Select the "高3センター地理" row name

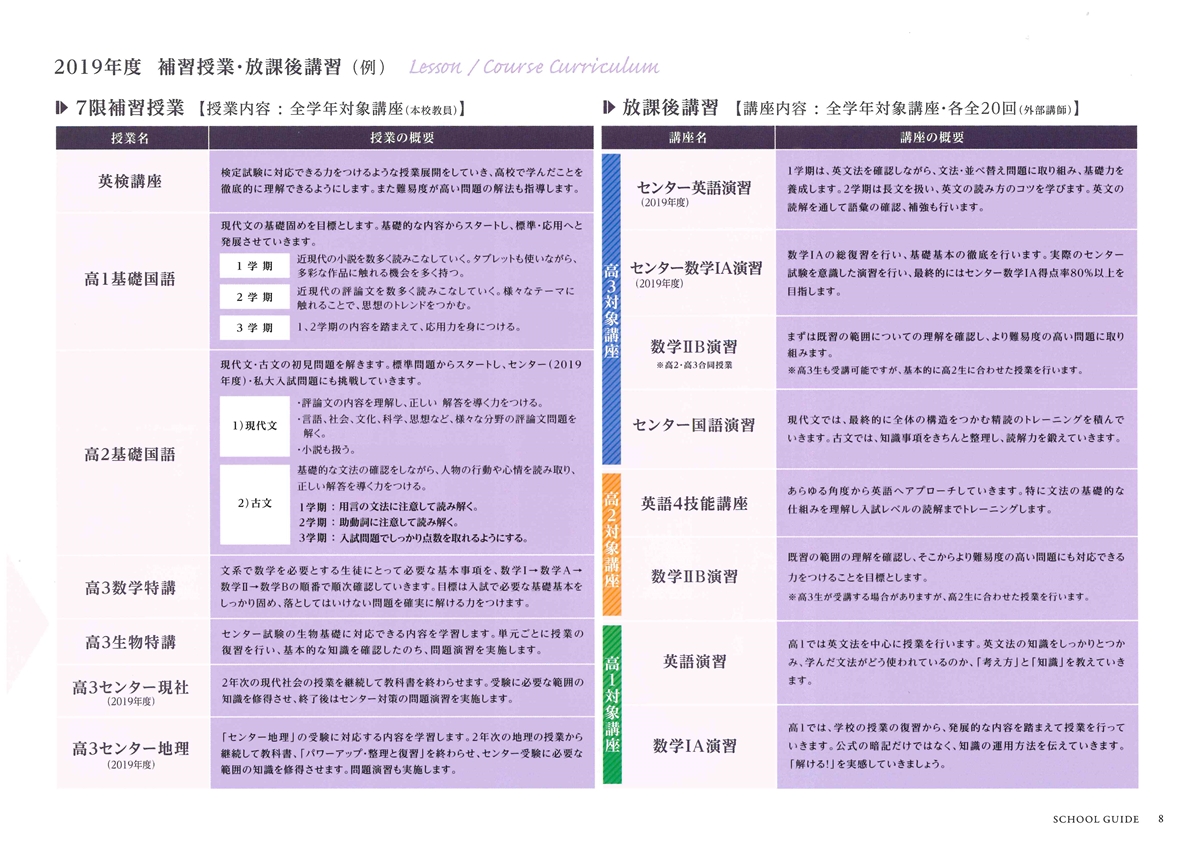(x=130, y=748)
